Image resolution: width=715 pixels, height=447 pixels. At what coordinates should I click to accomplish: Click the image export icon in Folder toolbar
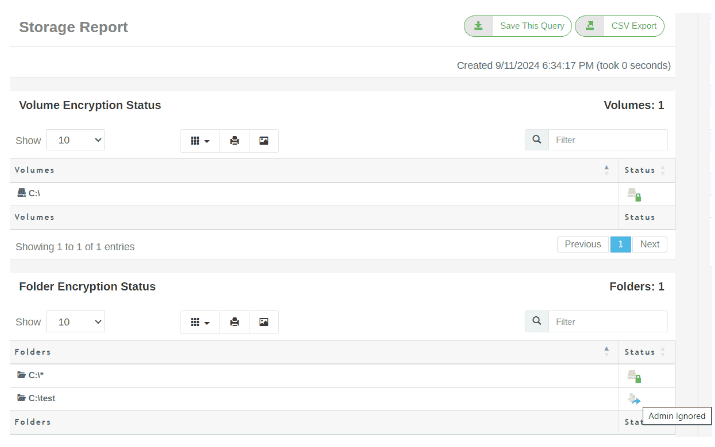pos(263,322)
